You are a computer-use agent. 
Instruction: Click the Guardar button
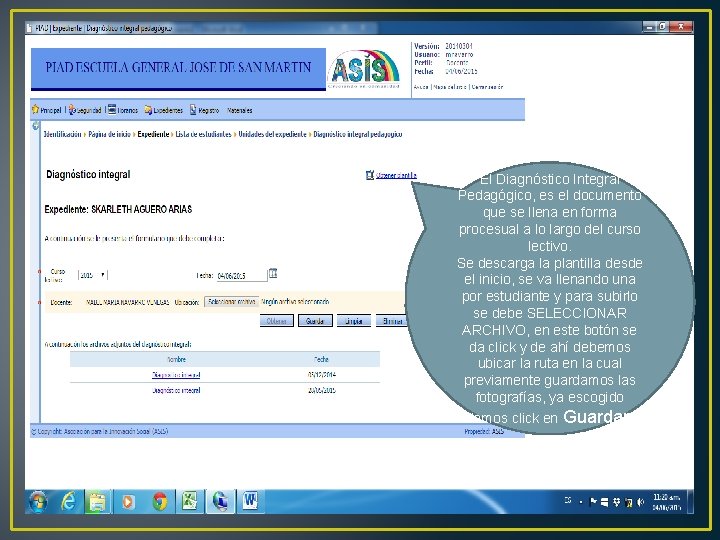(x=315, y=321)
